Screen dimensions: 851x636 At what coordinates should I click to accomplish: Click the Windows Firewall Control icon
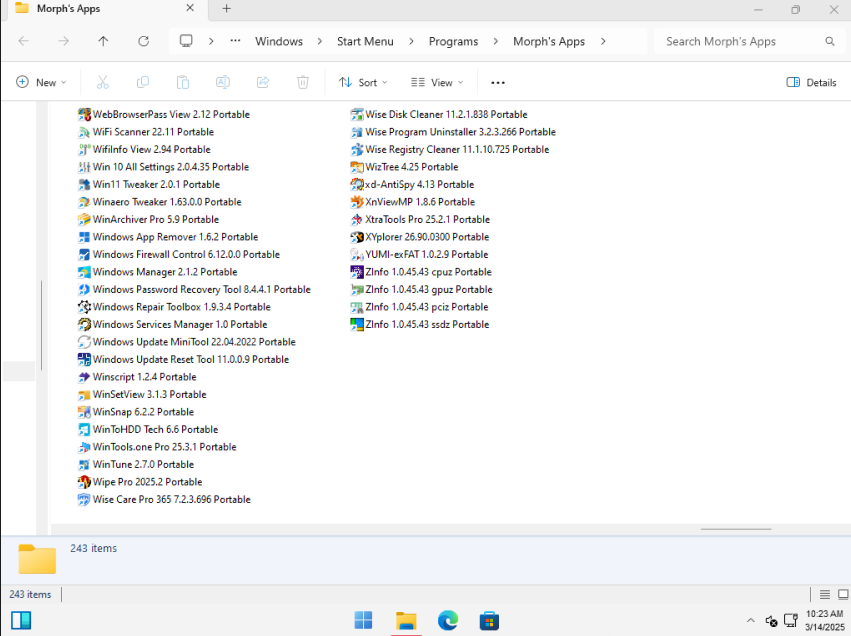[84, 255]
